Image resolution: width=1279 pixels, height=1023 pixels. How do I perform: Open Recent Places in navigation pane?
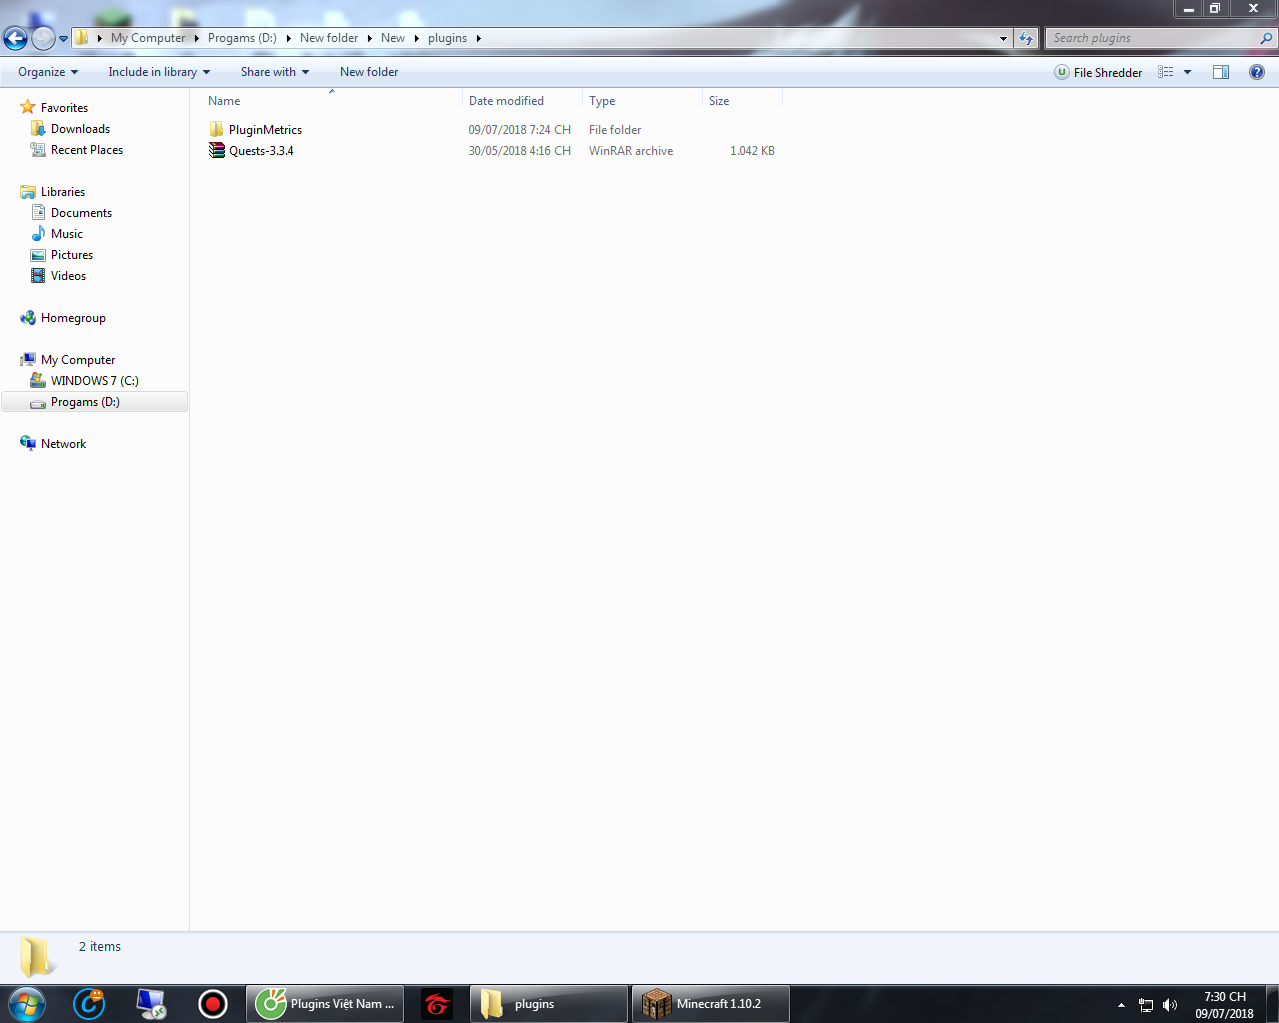tap(87, 150)
